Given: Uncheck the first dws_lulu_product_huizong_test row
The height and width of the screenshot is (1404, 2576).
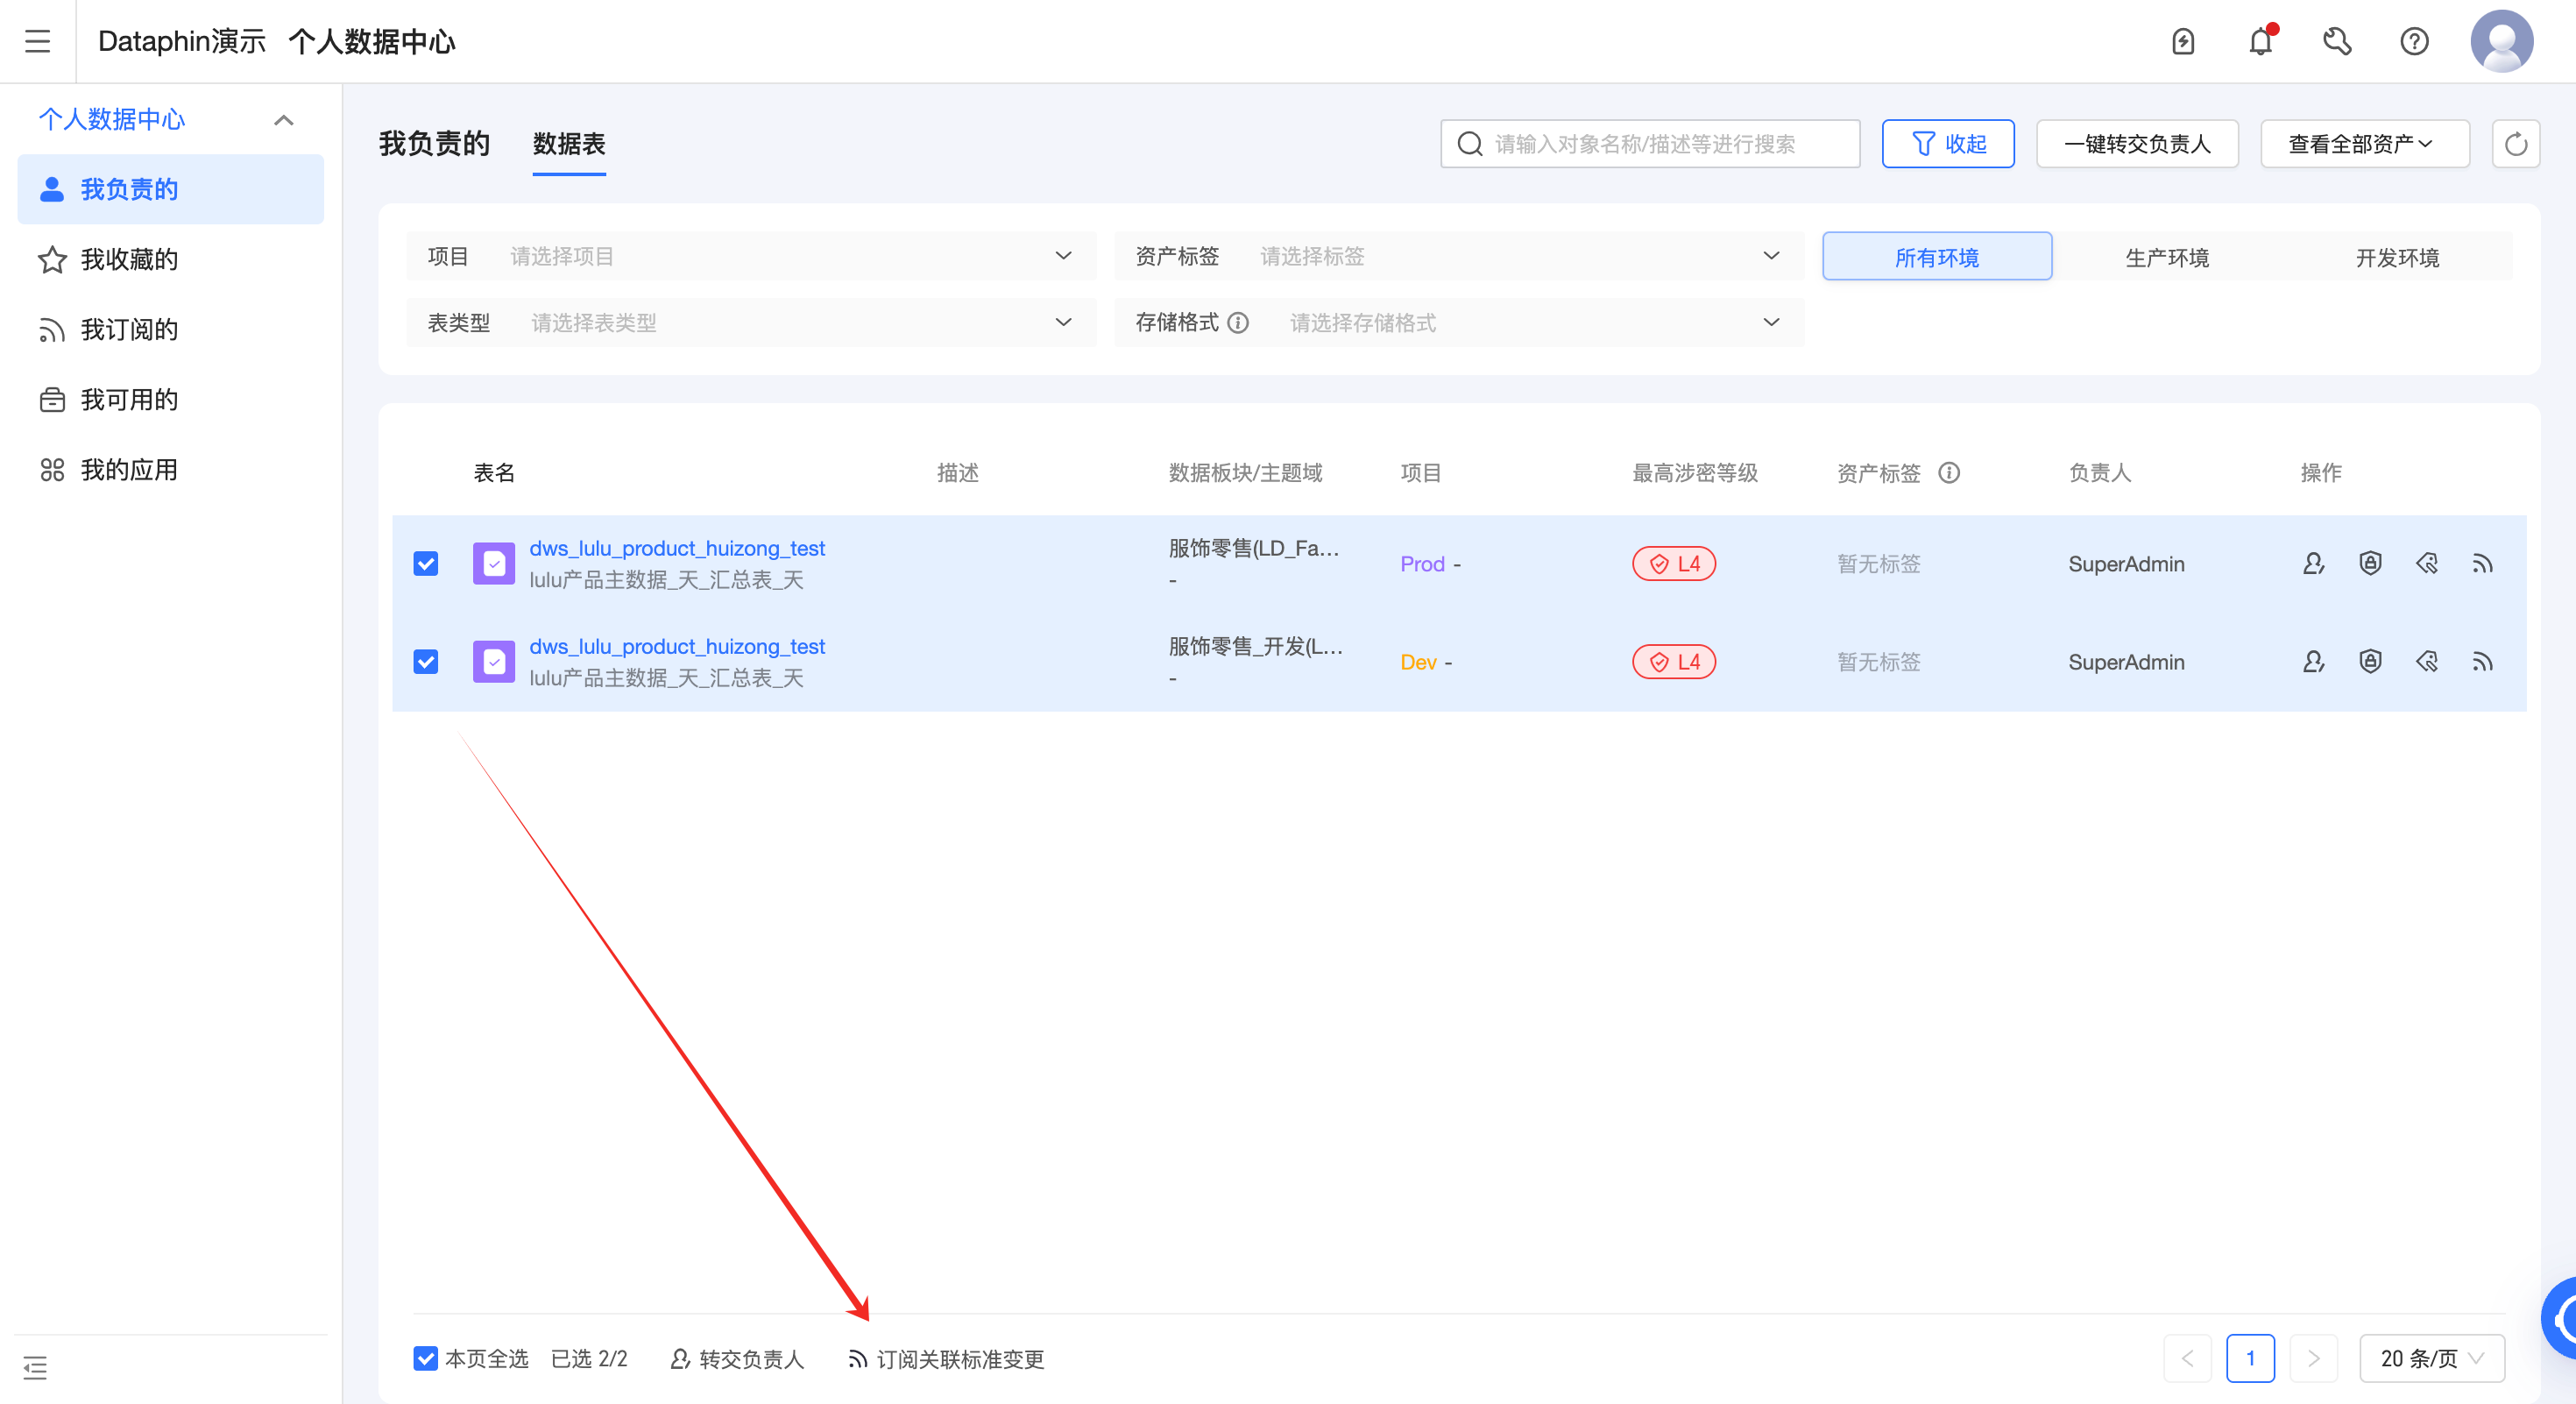Looking at the screenshot, I should point(426,563).
